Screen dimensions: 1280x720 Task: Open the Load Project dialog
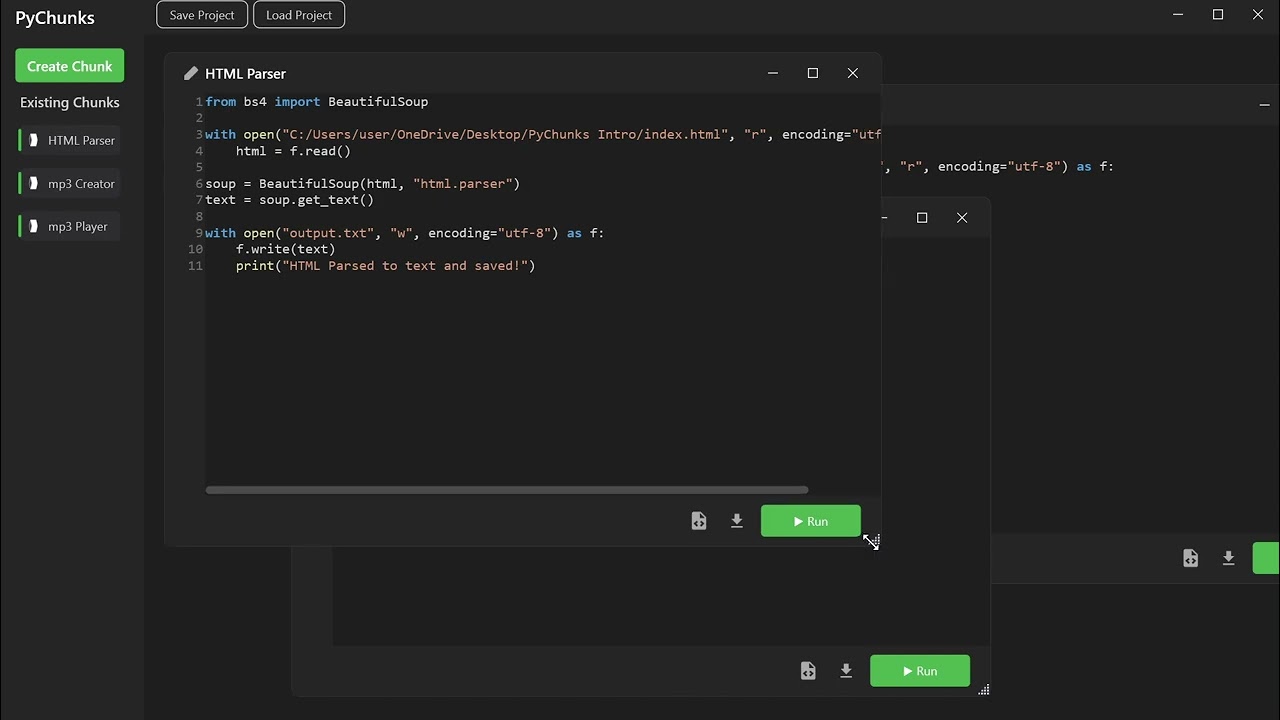point(299,15)
